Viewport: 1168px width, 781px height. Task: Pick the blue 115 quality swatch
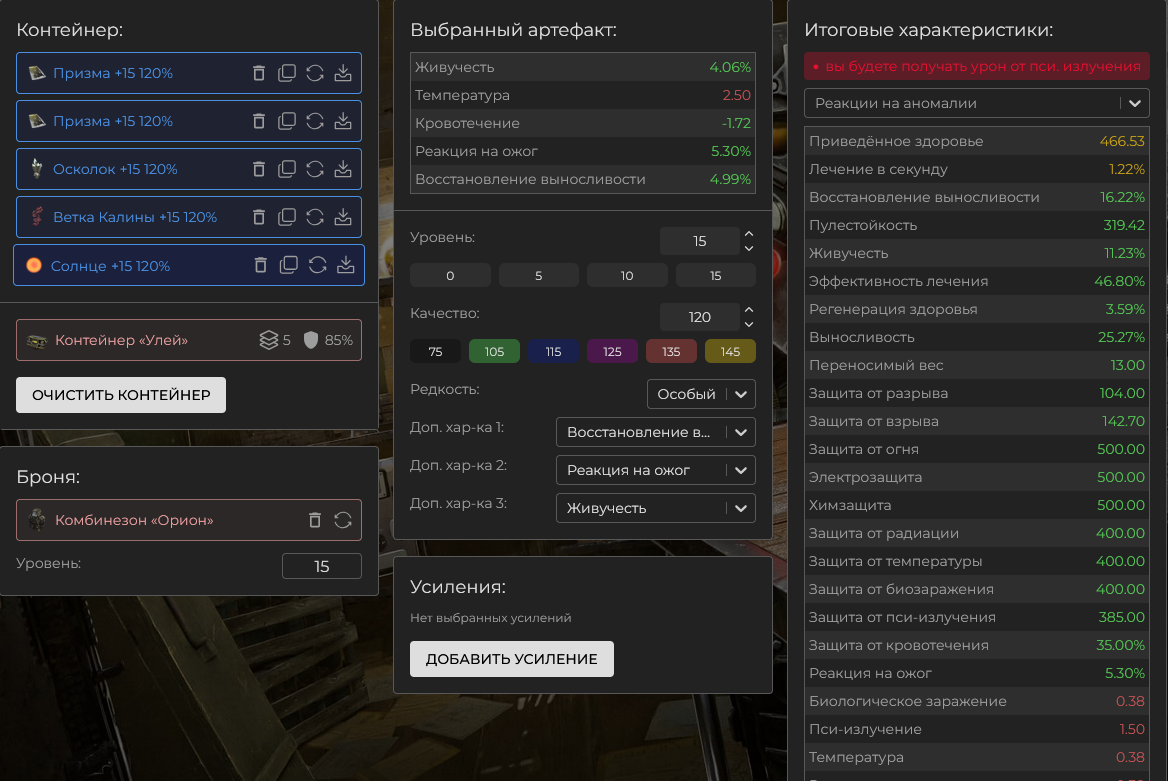point(553,352)
